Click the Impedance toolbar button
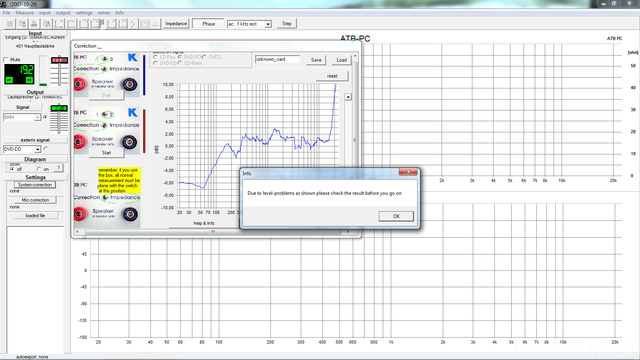Screen dimensions: 640x360 click(x=176, y=24)
